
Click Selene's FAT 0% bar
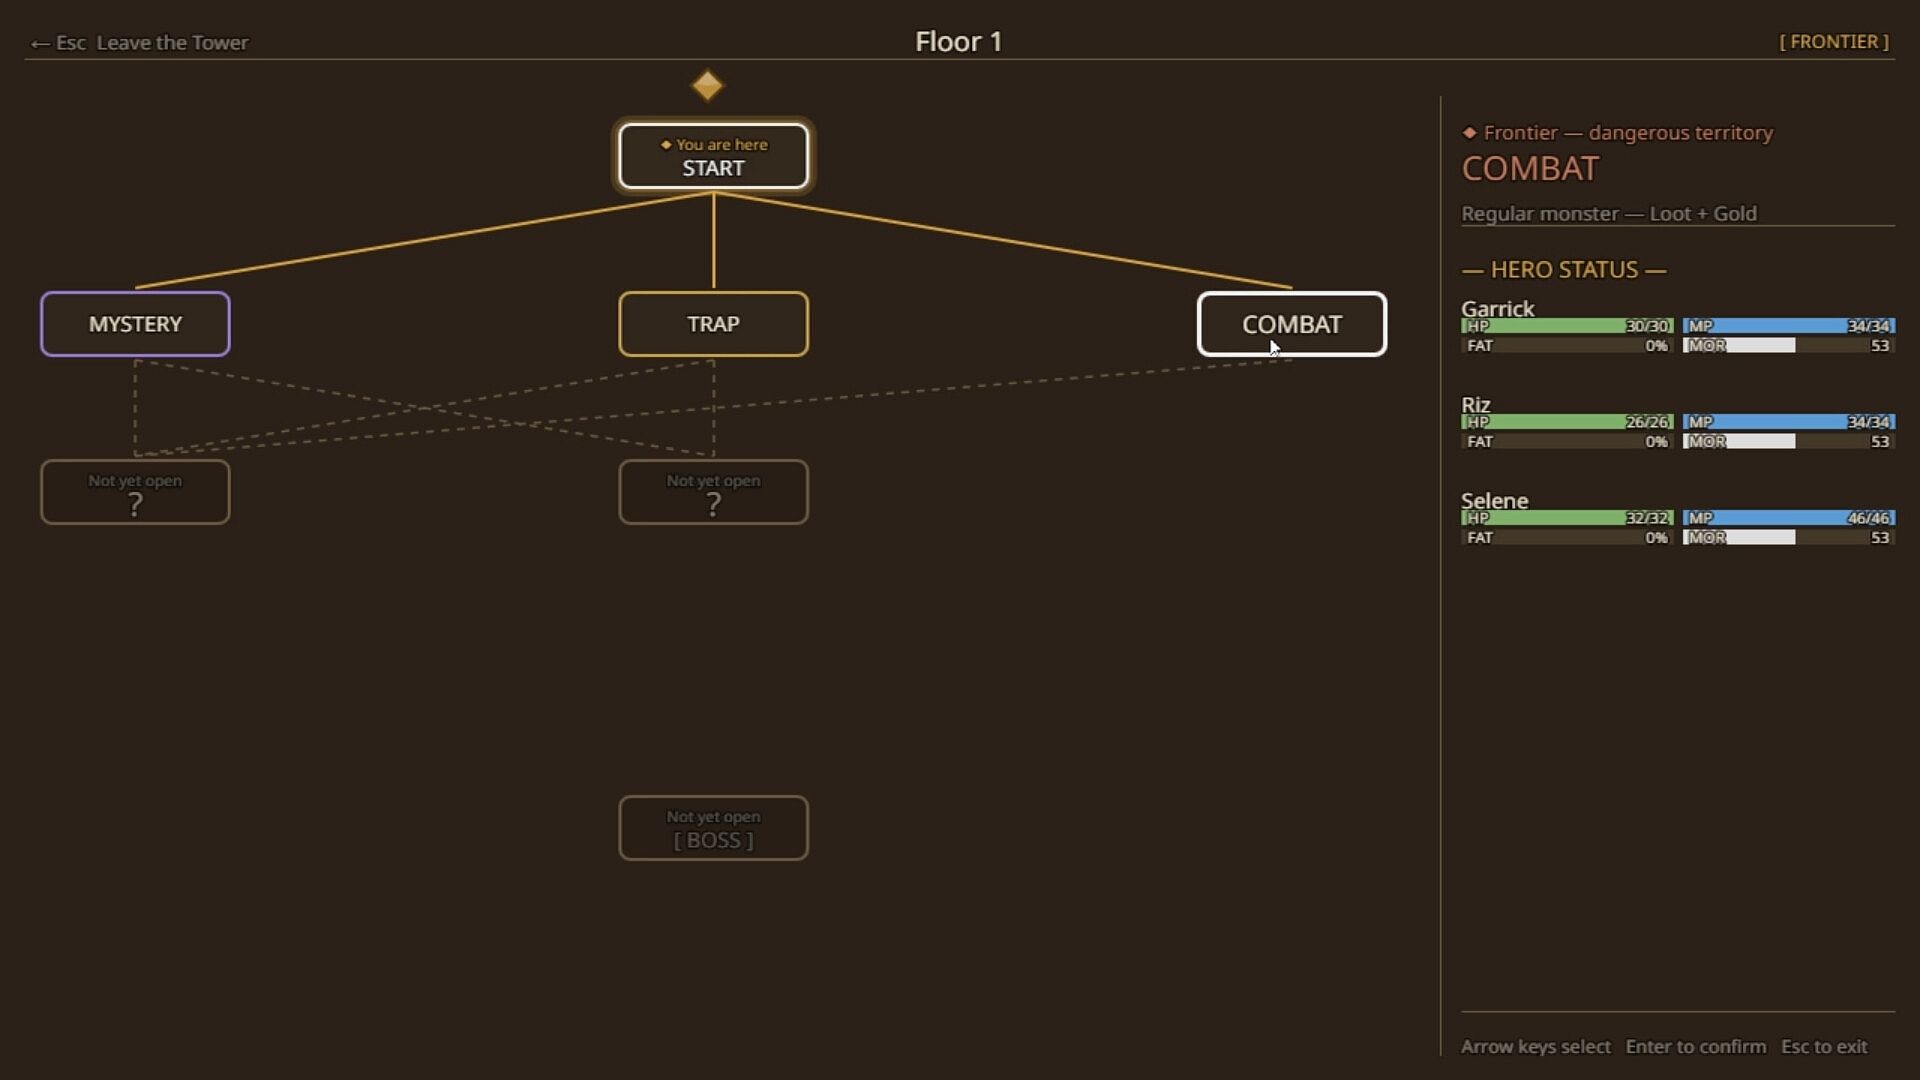point(1567,537)
